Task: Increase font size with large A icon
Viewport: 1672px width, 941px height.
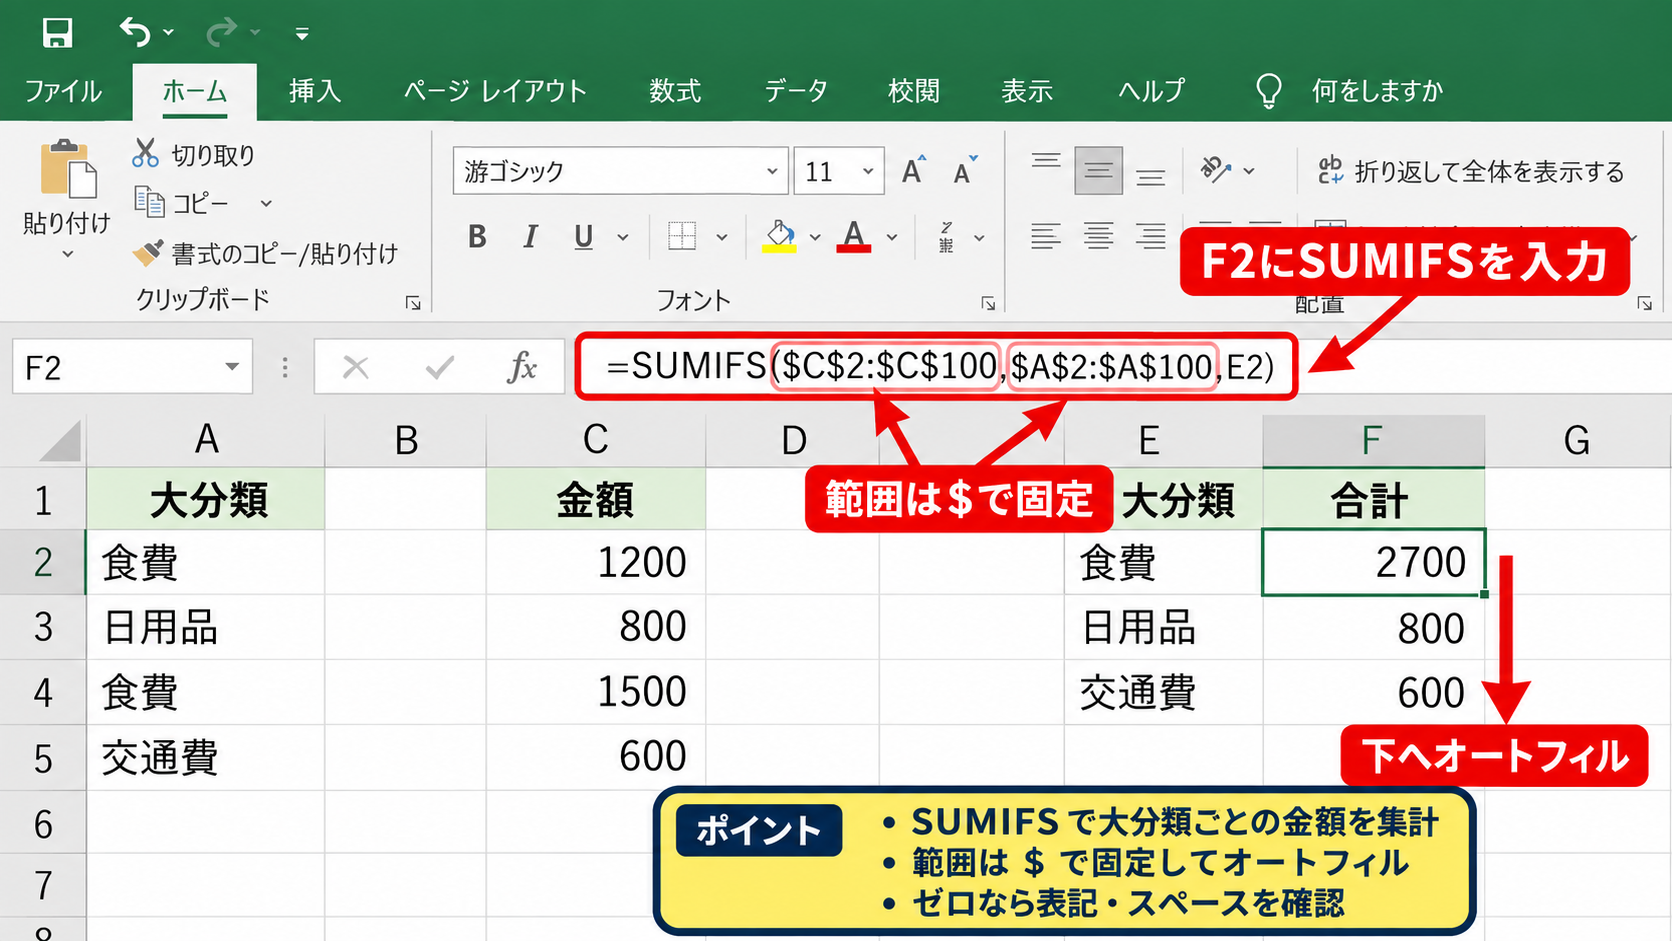Action: [x=913, y=171]
